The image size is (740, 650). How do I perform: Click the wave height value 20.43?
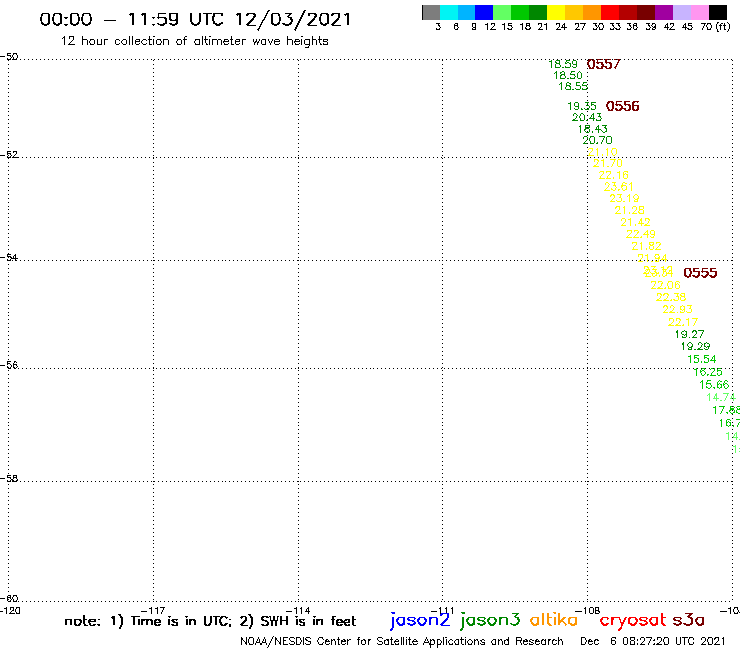(x=587, y=118)
